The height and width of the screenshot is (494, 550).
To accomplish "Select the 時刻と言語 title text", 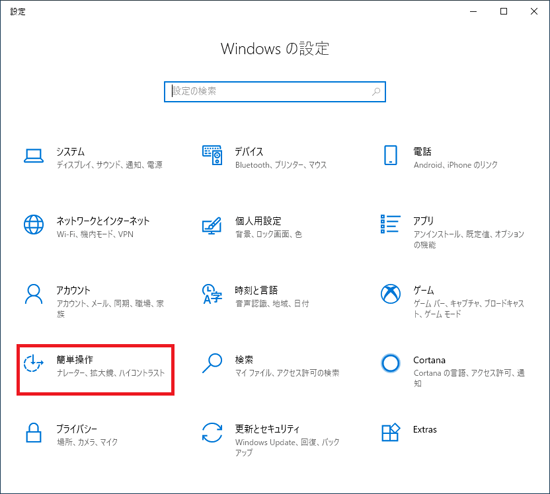I will tap(256, 290).
